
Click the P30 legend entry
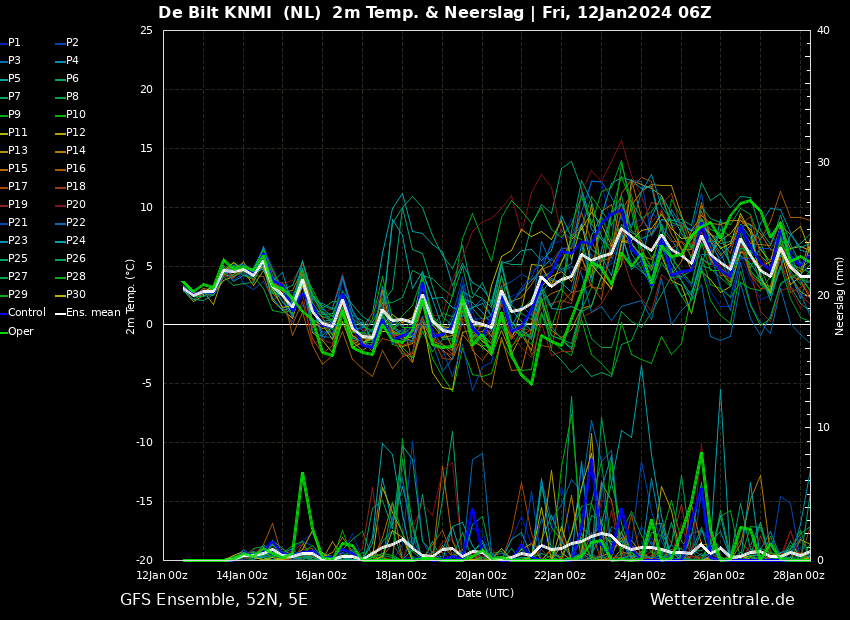tap(70, 294)
